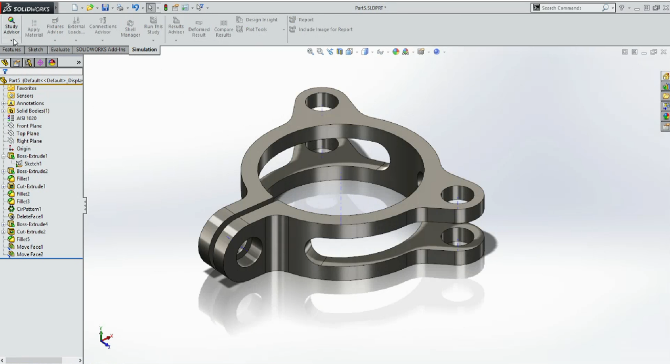The height and width of the screenshot is (364, 670).
Task: Click the Zoom to Fit icon
Action: (311, 52)
